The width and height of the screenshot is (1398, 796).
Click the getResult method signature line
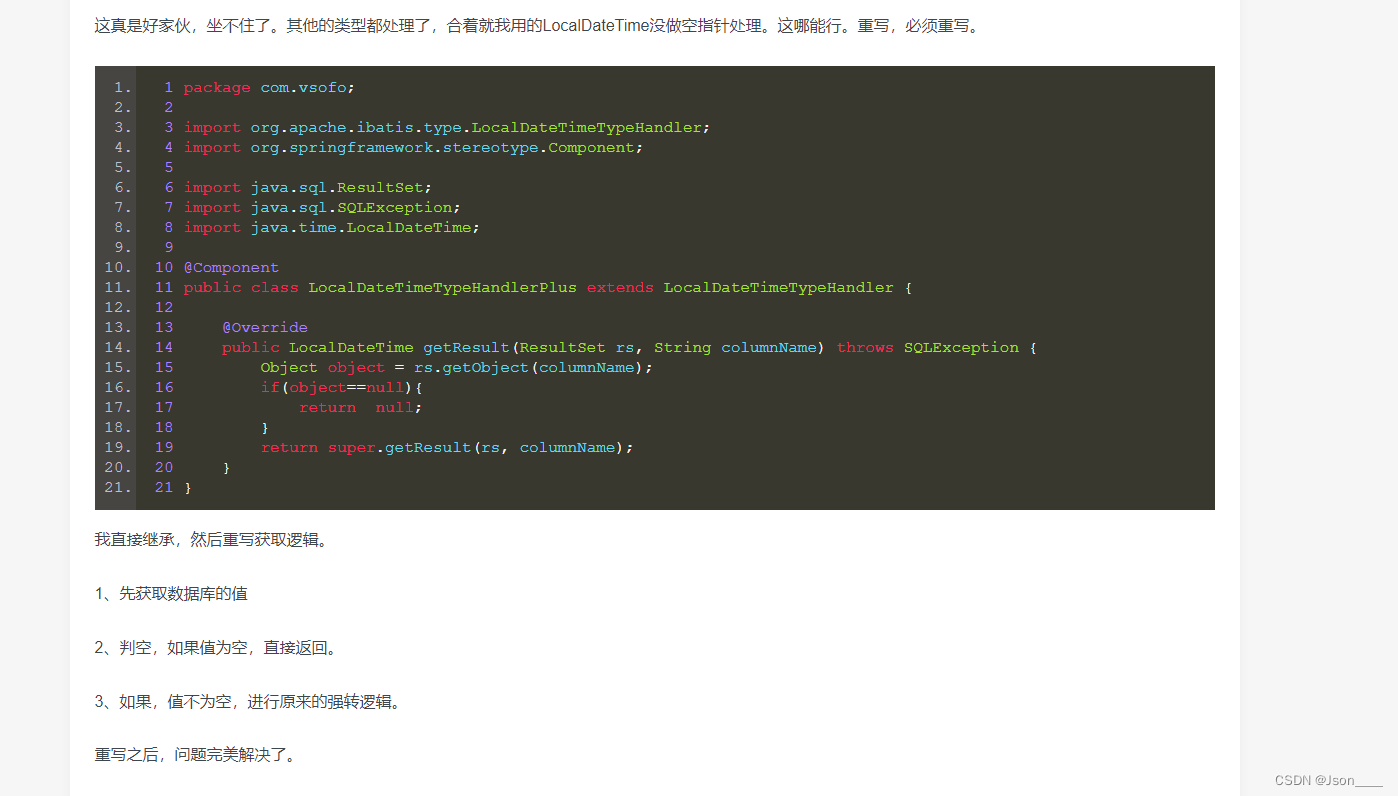[x=630, y=348]
